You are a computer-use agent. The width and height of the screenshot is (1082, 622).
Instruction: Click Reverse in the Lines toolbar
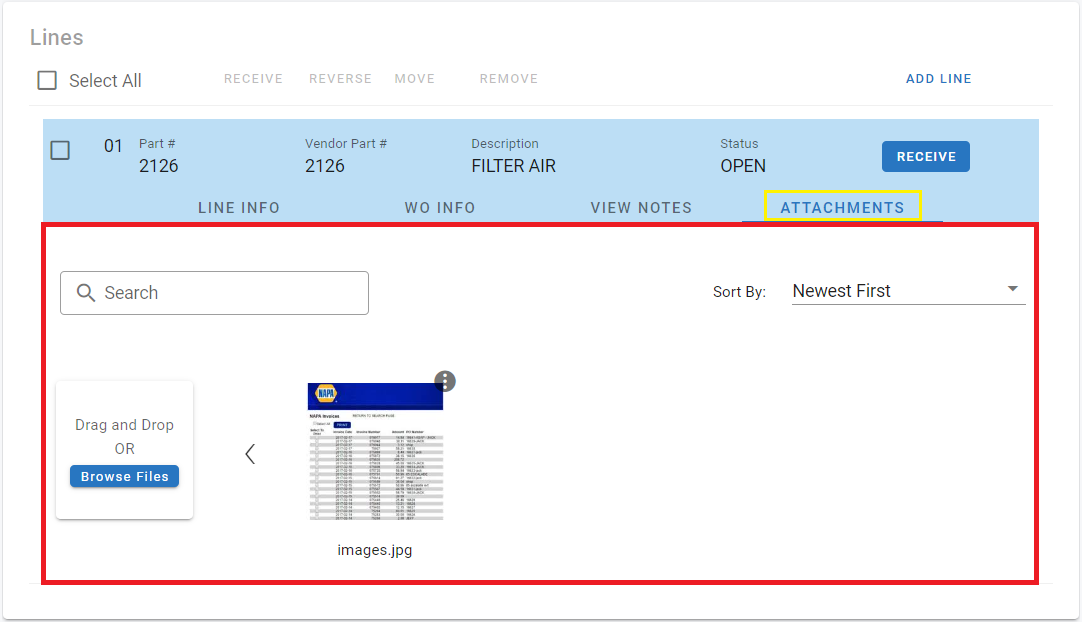tap(340, 79)
